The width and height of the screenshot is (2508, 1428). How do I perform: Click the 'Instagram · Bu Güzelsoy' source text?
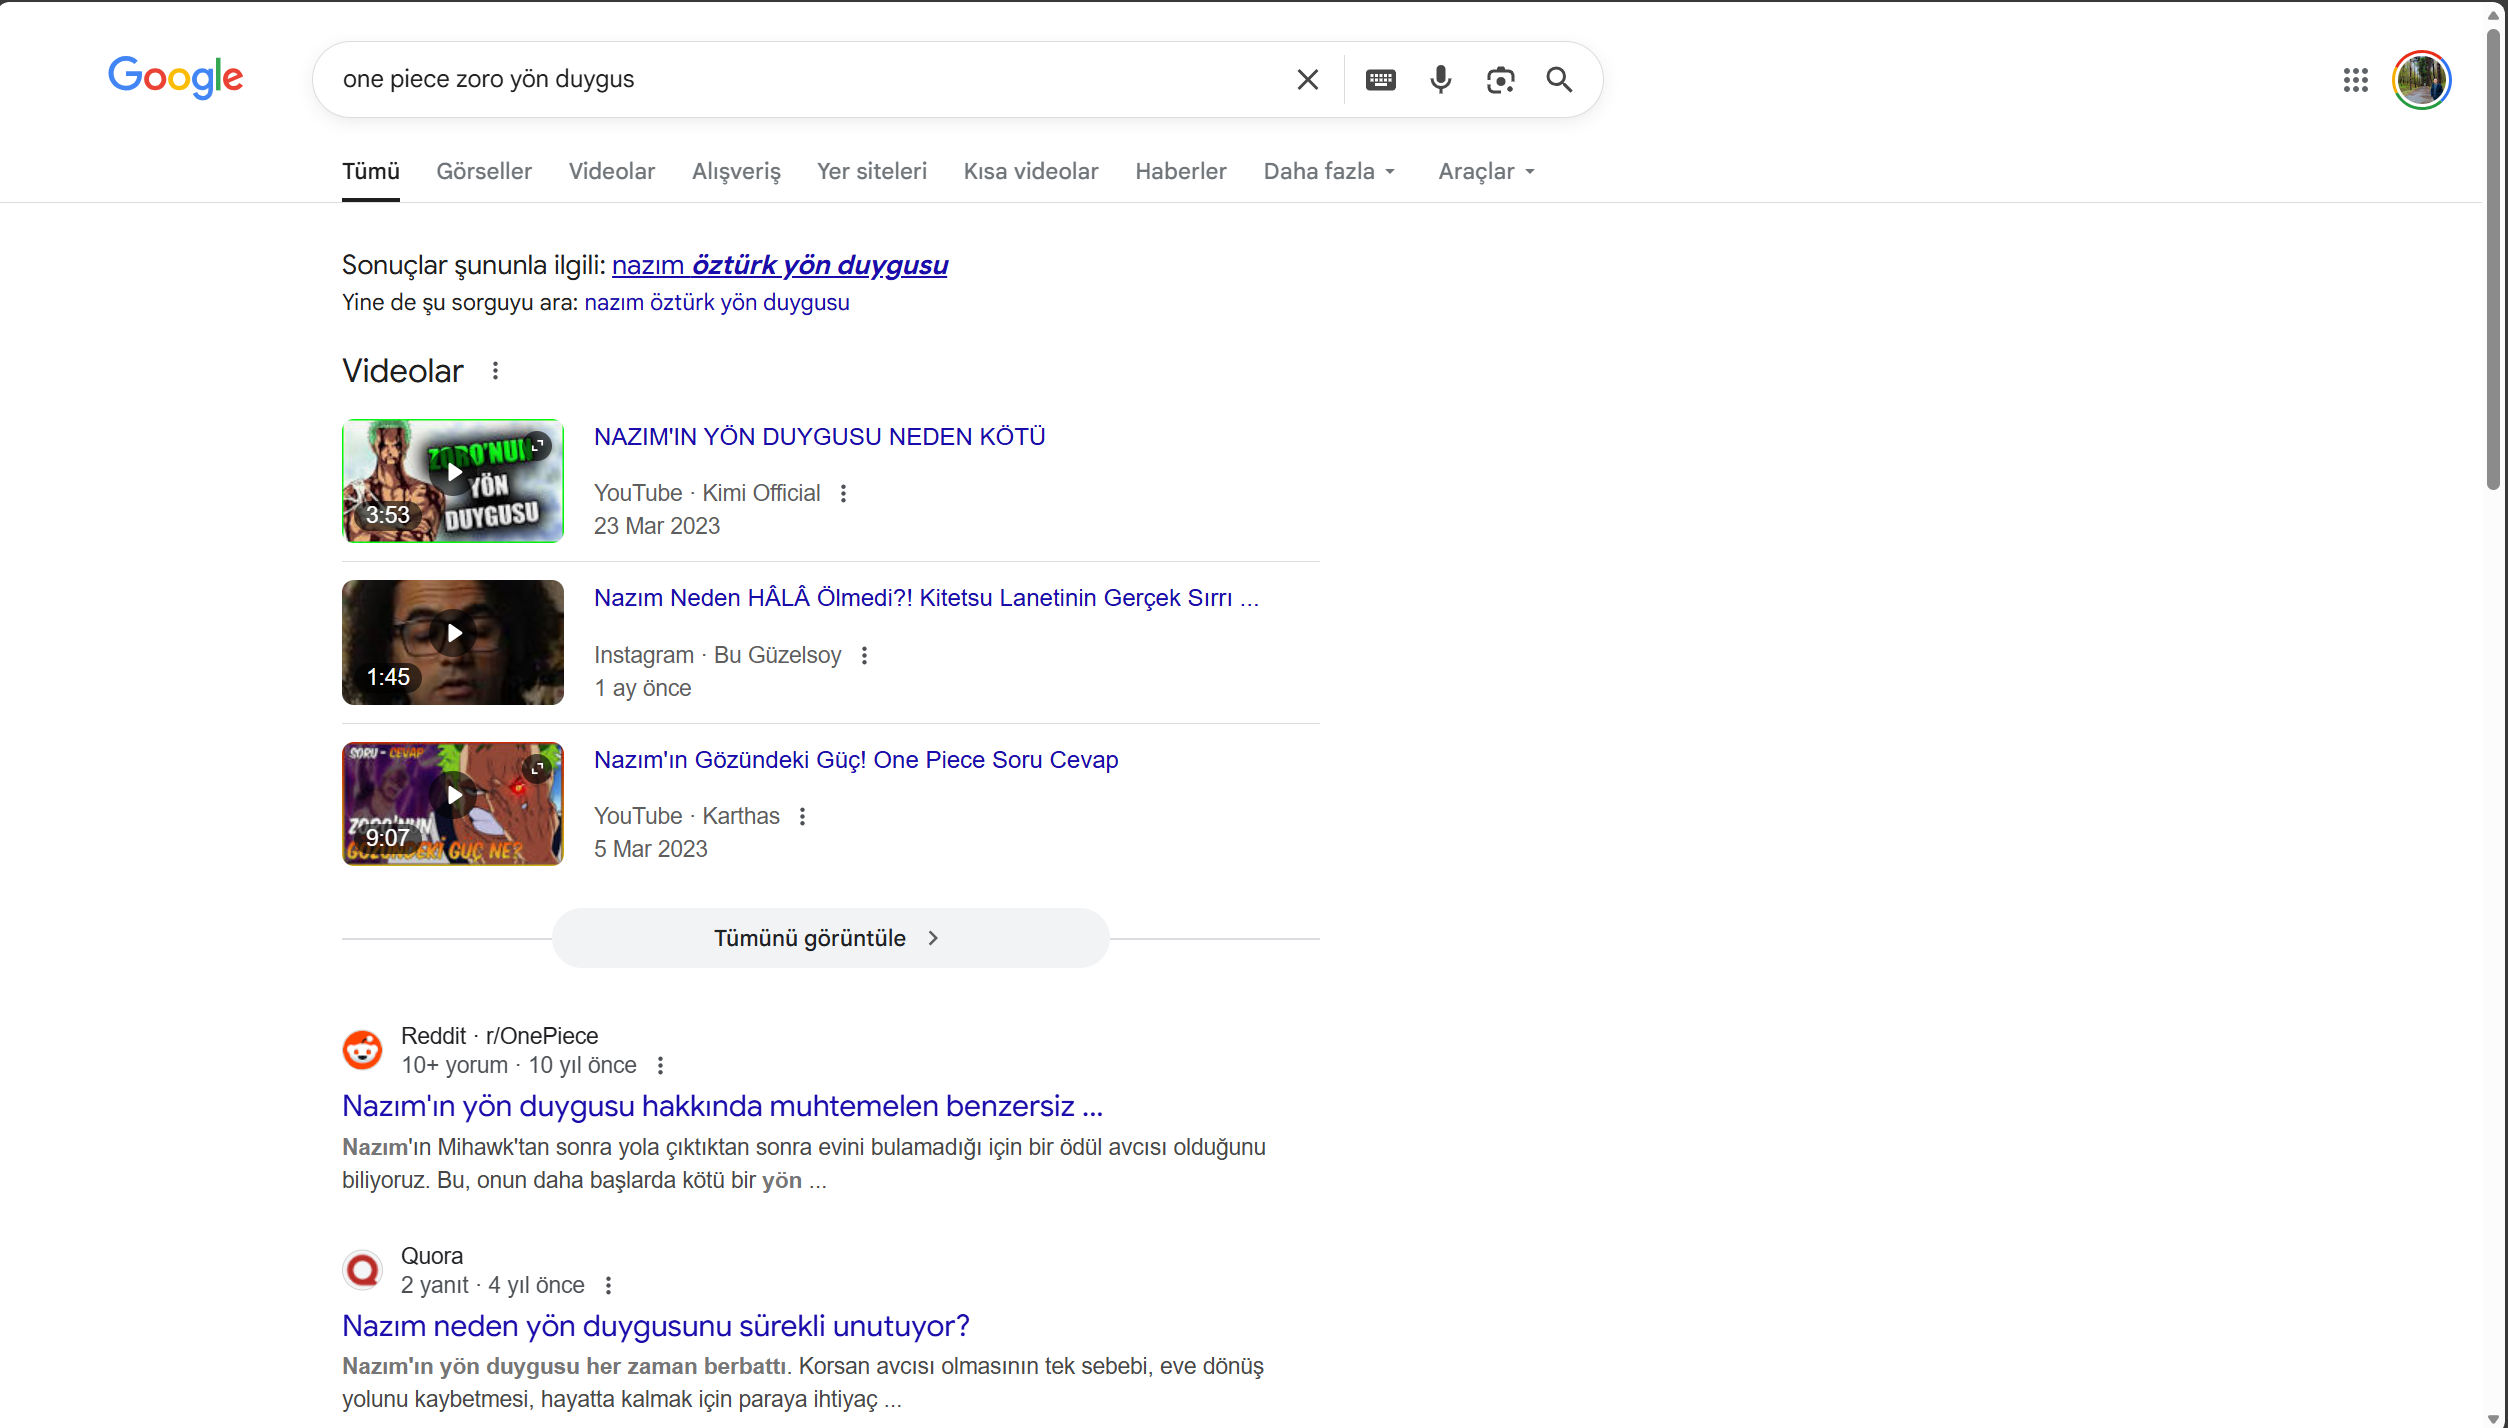point(718,655)
